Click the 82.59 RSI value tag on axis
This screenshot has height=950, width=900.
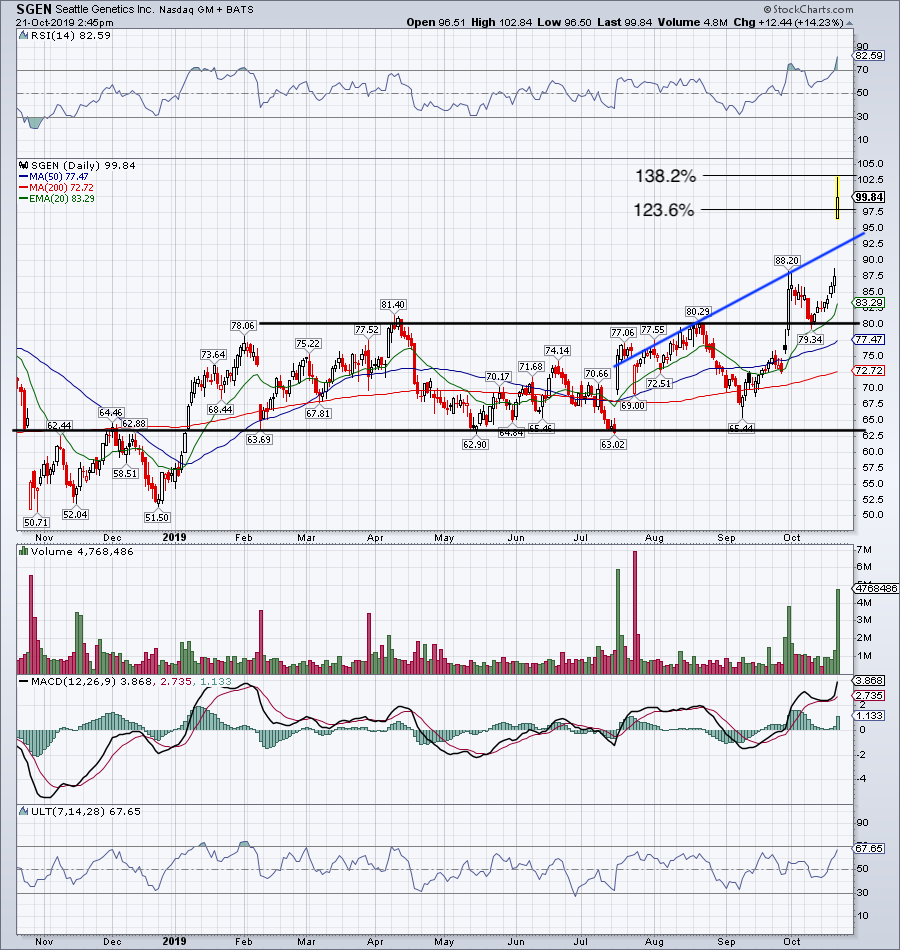coord(869,55)
